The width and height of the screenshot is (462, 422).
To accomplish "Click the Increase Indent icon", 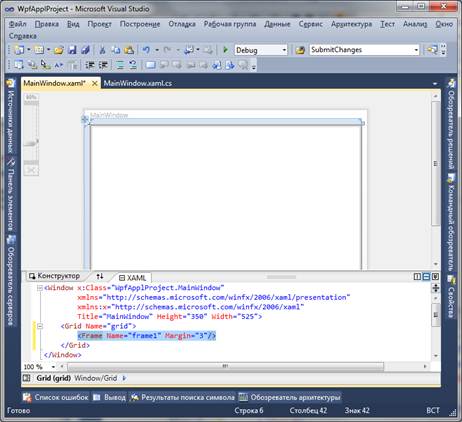I will click(103, 65).
